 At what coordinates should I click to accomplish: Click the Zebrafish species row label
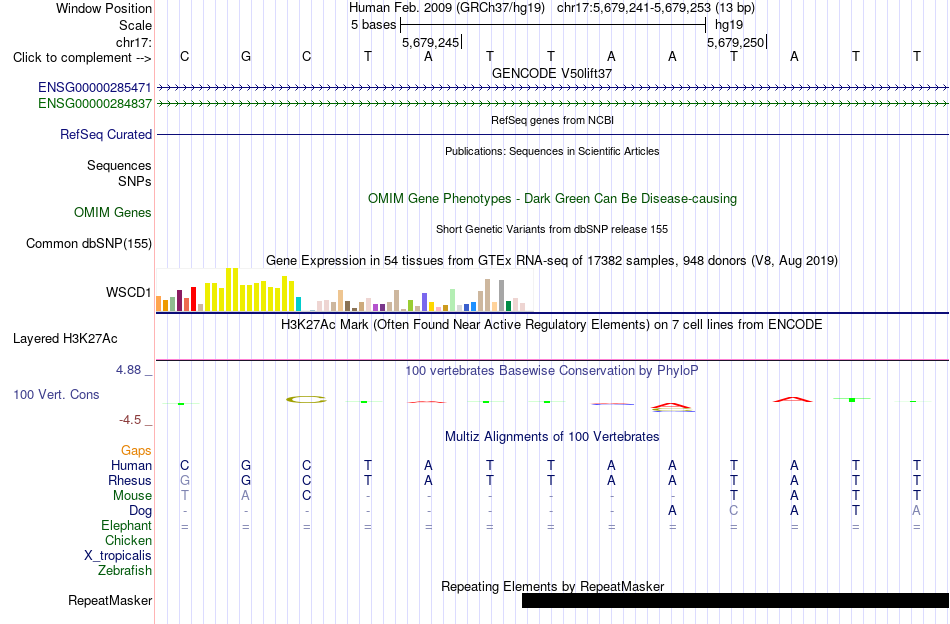[x=125, y=571]
